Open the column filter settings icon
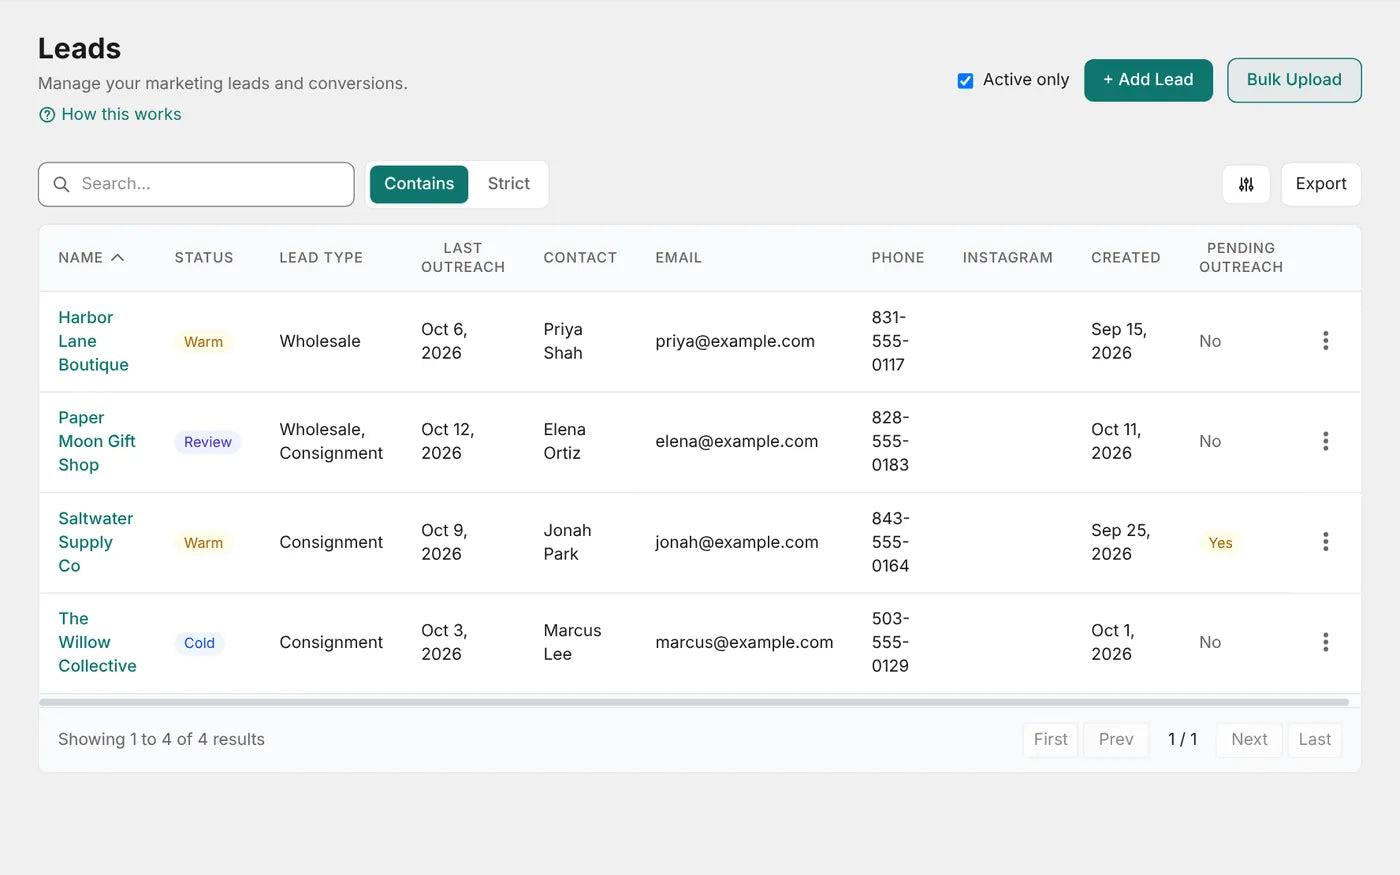The width and height of the screenshot is (1400, 875). (x=1246, y=184)
